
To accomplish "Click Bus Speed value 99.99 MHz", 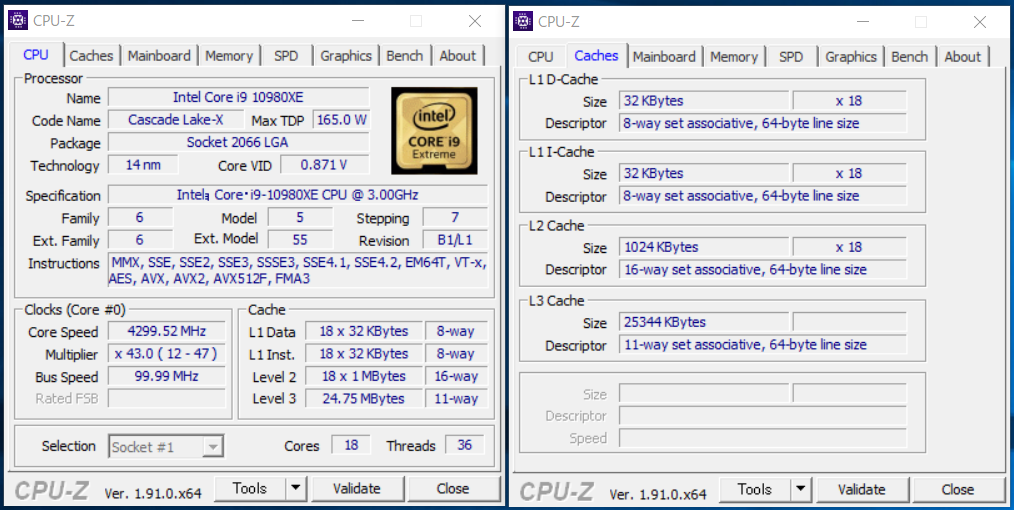I will coord(167,376).
